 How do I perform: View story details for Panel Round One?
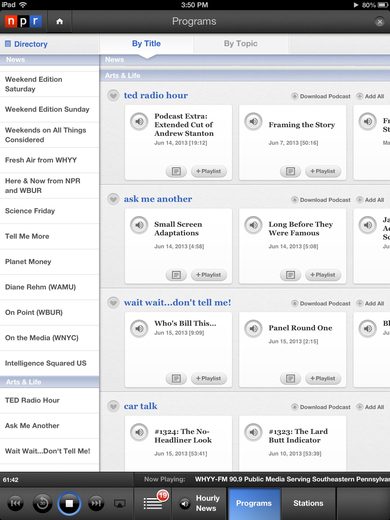pos(291,379)
